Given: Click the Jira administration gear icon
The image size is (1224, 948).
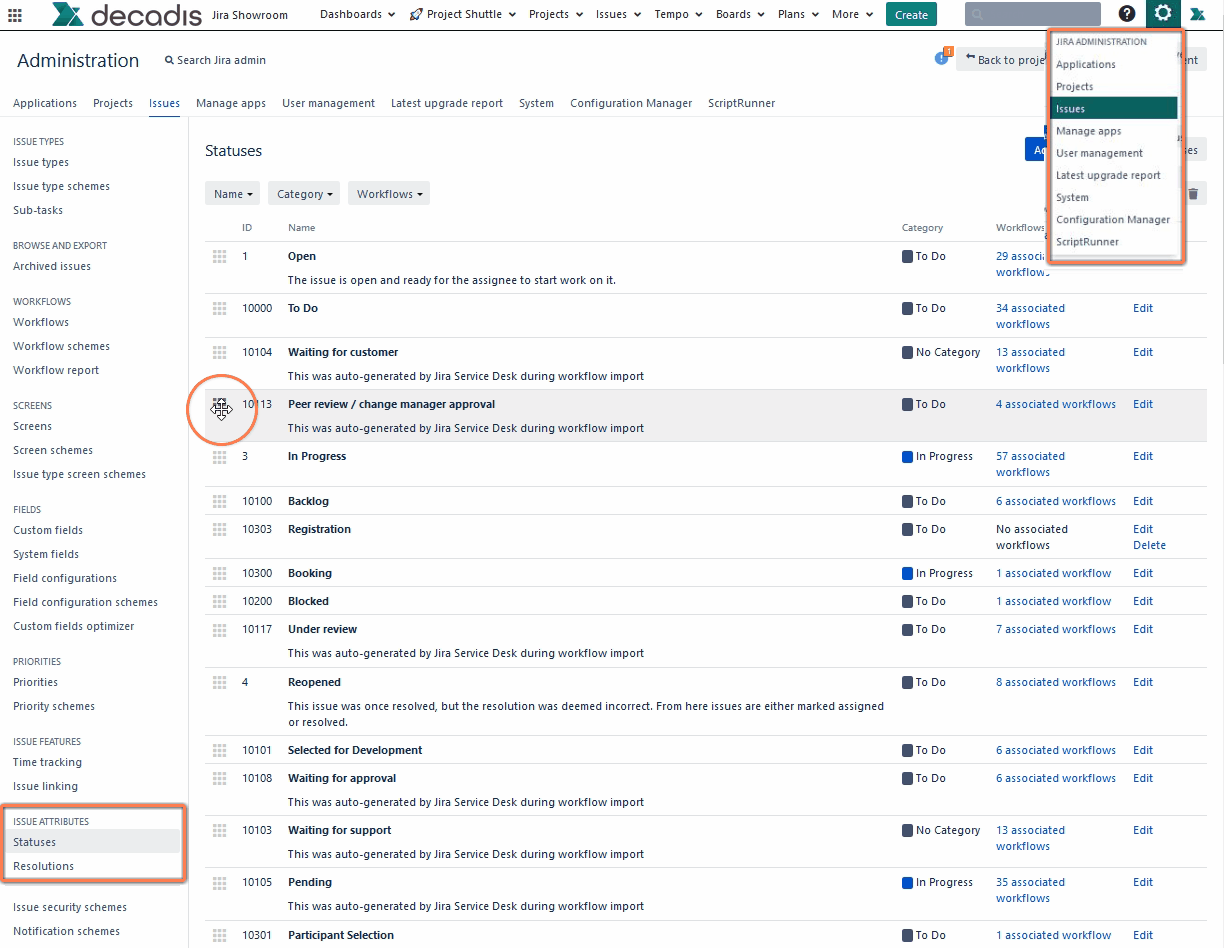Looking at the screenshot, I should pyautogui.click(x=1162, y=14).
